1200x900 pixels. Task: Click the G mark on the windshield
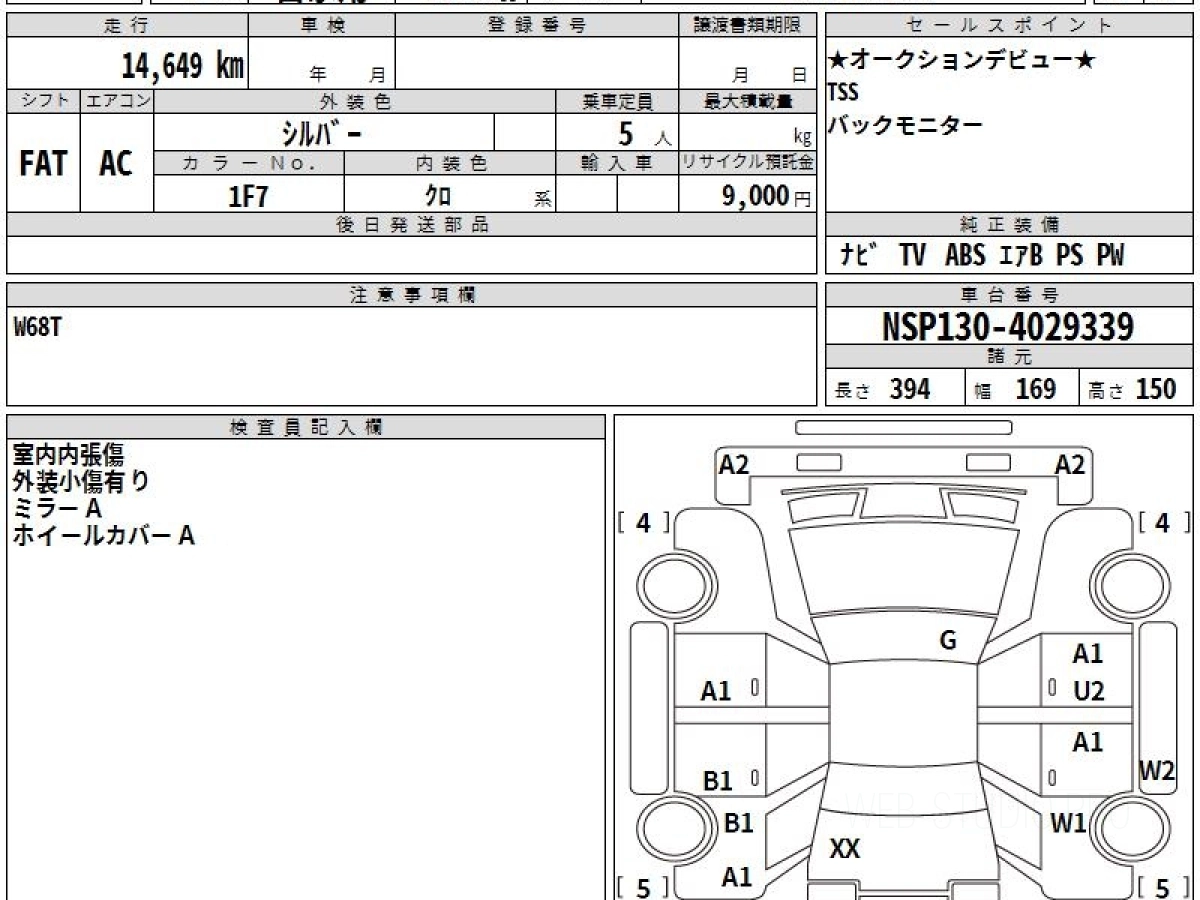point(948,641)
